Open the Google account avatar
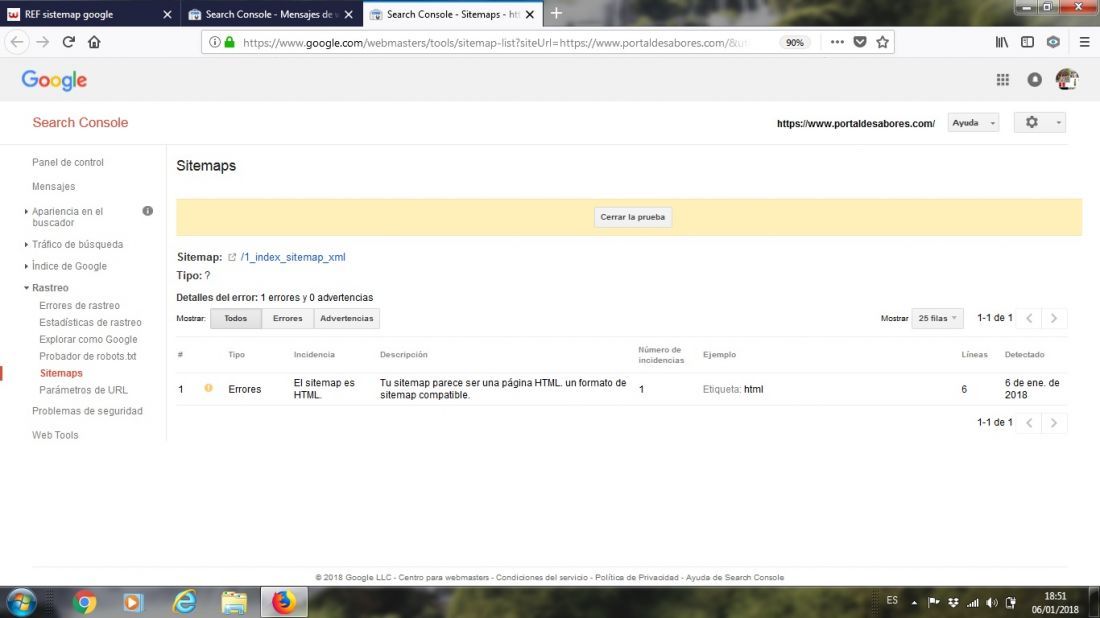Image resolution: width=1100 pixels, height=618 pixels. (x=1067, y=79)
